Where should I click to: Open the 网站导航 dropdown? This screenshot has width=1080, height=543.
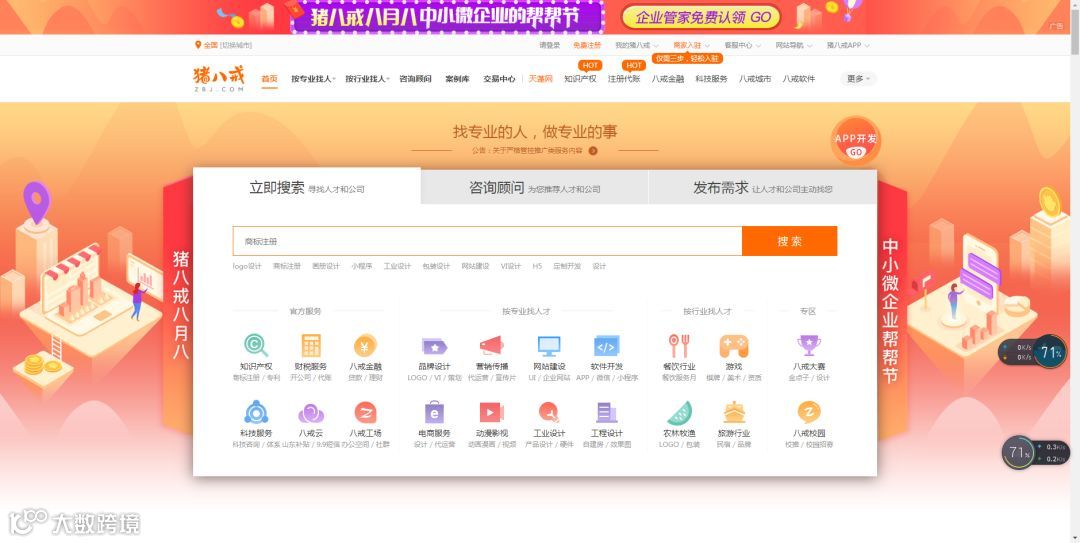tap(793, 45)
